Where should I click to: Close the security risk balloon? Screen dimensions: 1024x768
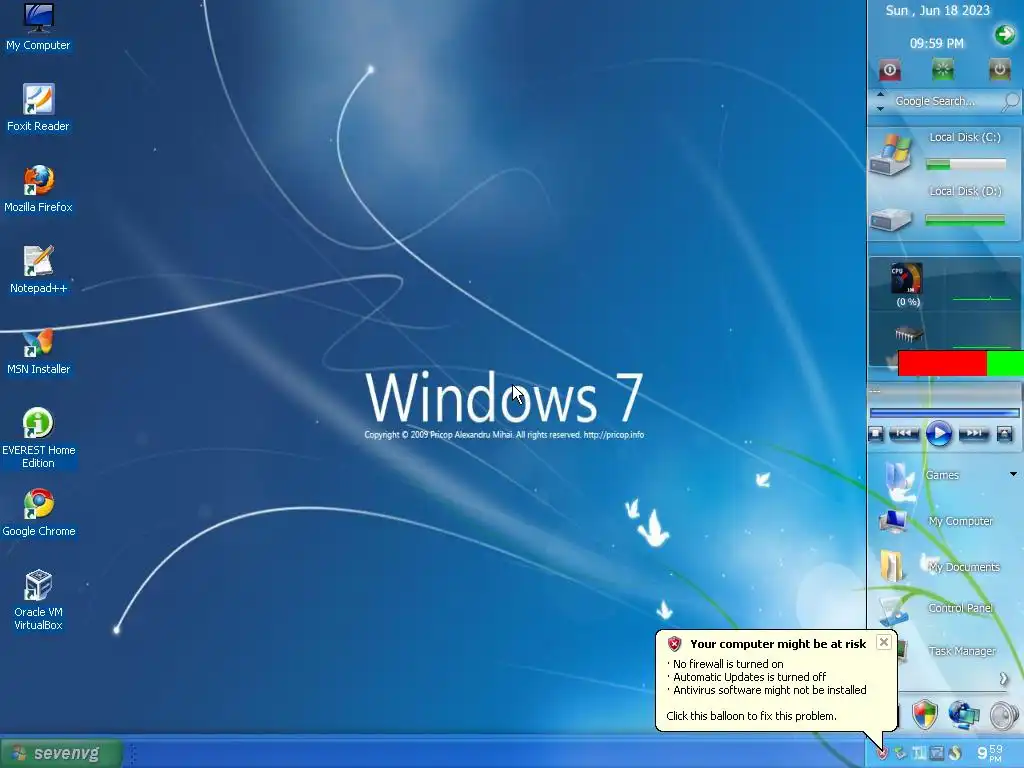pos(884,642)
